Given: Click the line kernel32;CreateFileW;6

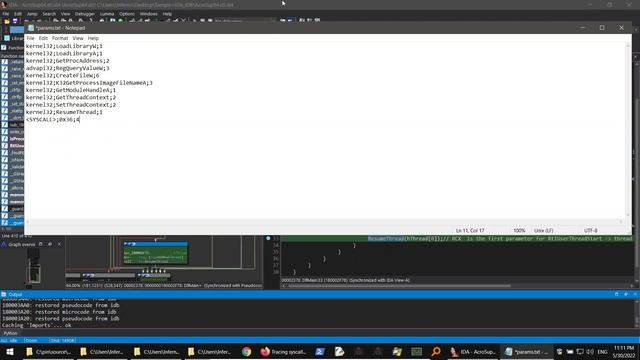Looking at the screenshot, I should point(62,76).
